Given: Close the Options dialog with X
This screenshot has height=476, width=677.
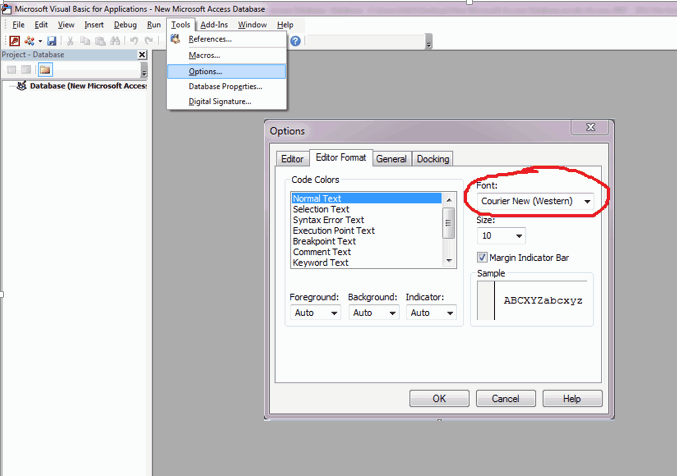Looking at the screenshot, I should (x=590, y=127).
